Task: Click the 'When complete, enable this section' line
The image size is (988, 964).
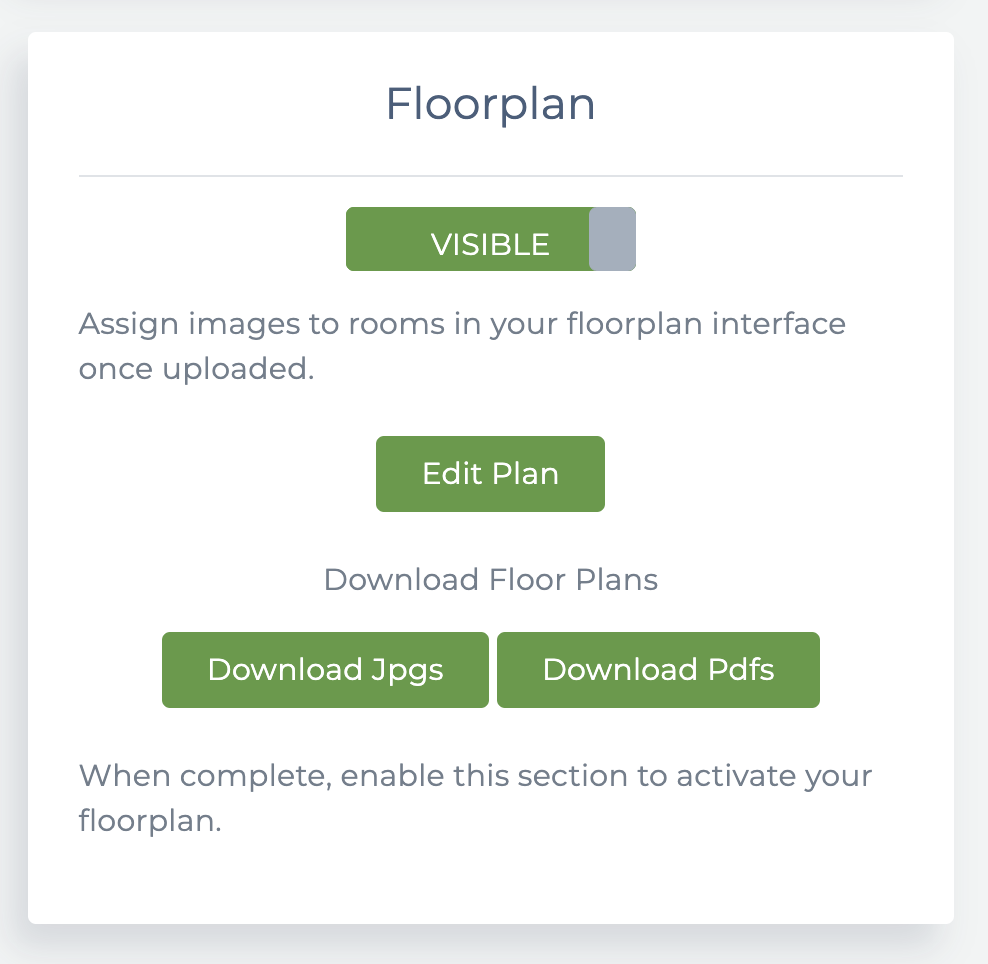Action: tap(475, 776)
